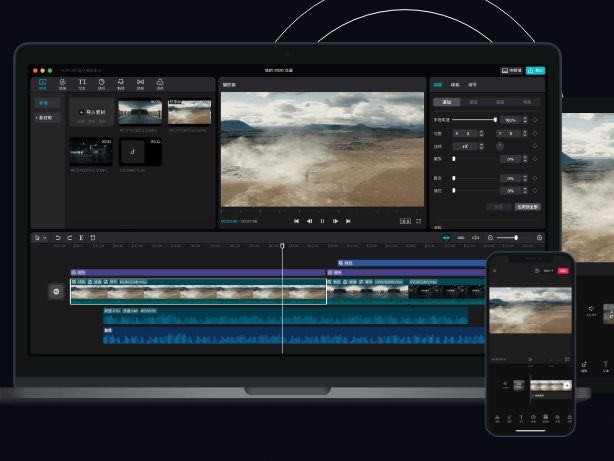Image resolution: width=614 pixels, height=461 pixels.
Task: Tap the help icon beside 1080P on the phone
Action: pos(537,271)
